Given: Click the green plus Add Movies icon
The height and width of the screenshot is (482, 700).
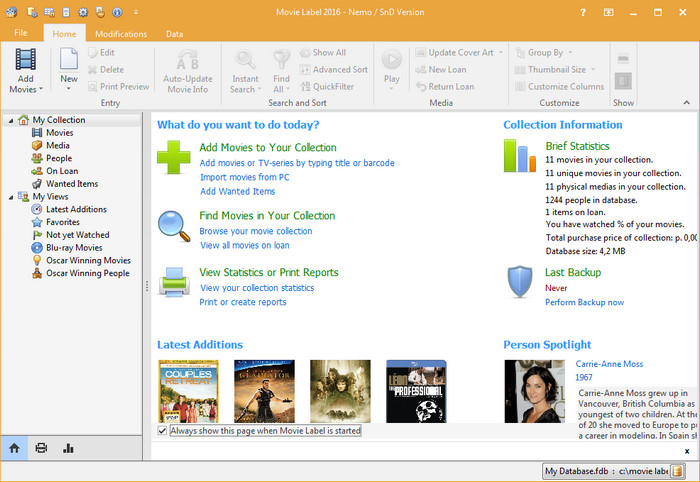Looking at the screenshot, I should click(x=174, y=157).
